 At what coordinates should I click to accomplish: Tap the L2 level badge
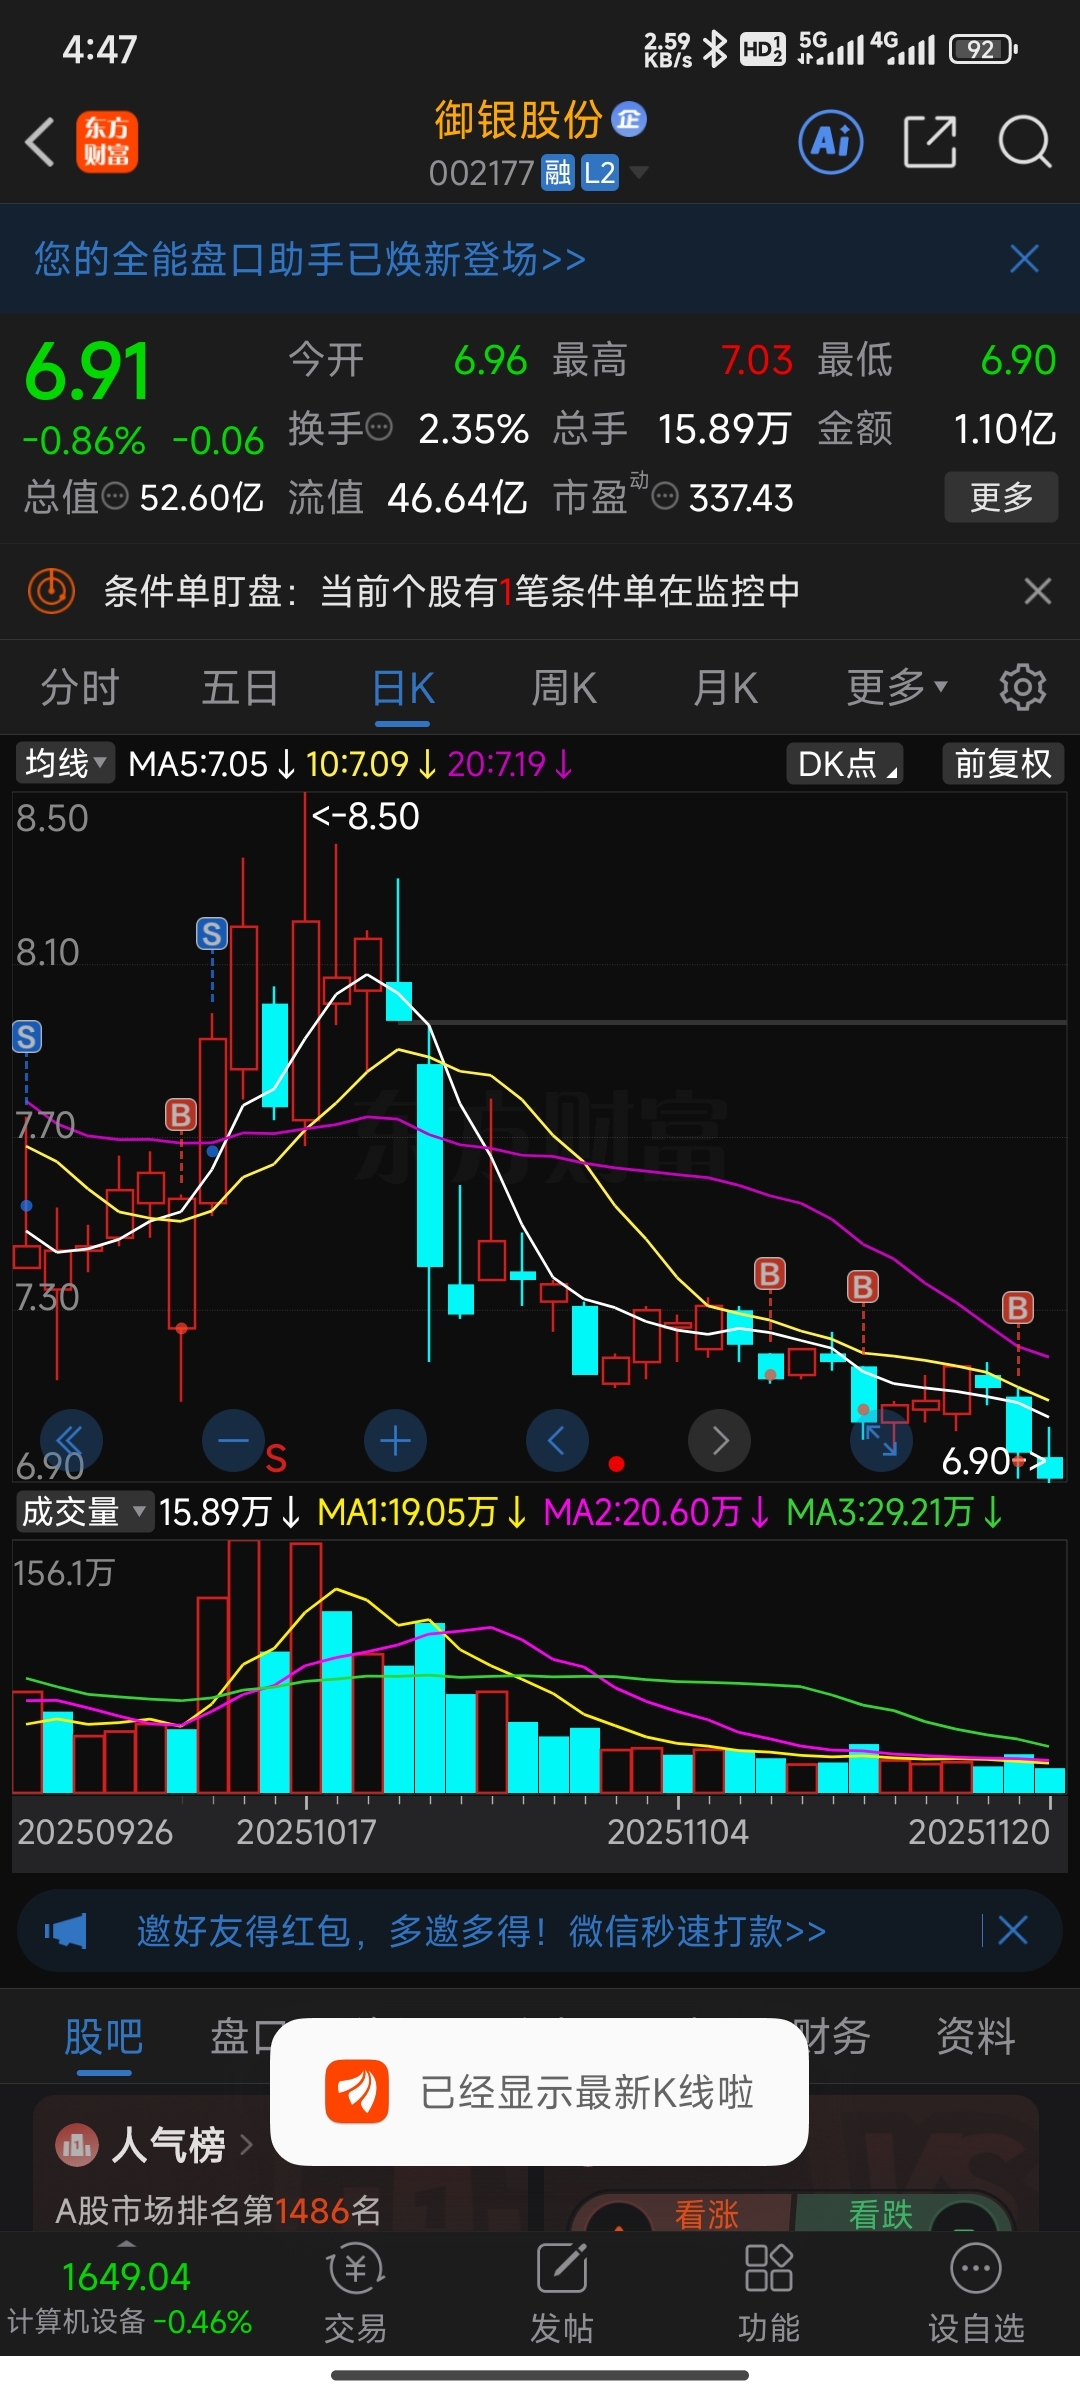pyautogui.click(x=600, y=173)
